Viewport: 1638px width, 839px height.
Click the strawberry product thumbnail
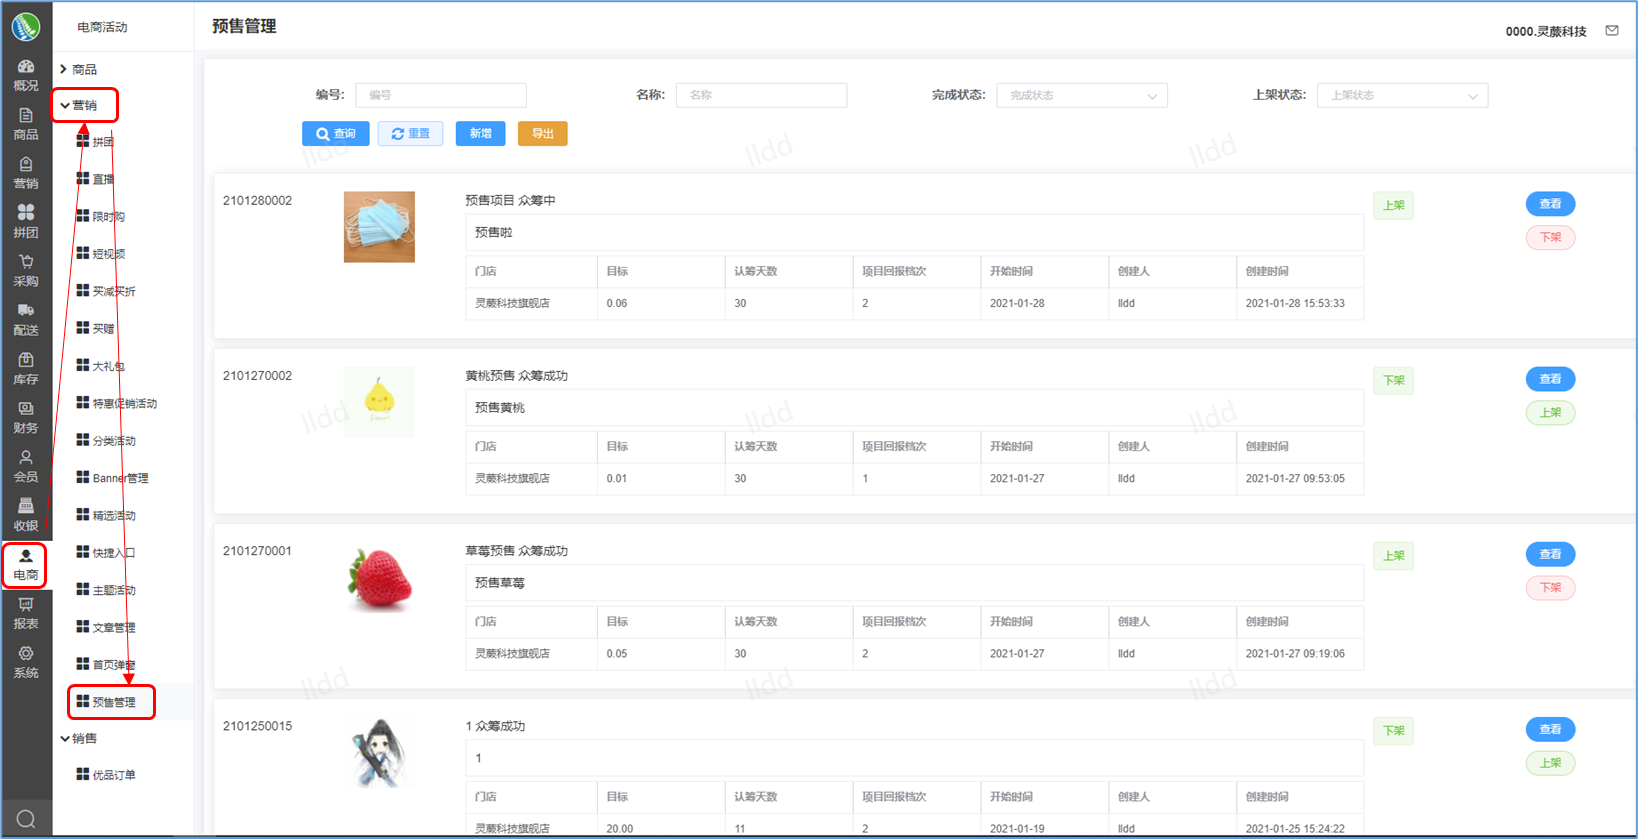pyautogui.click(x=379, y=578)
